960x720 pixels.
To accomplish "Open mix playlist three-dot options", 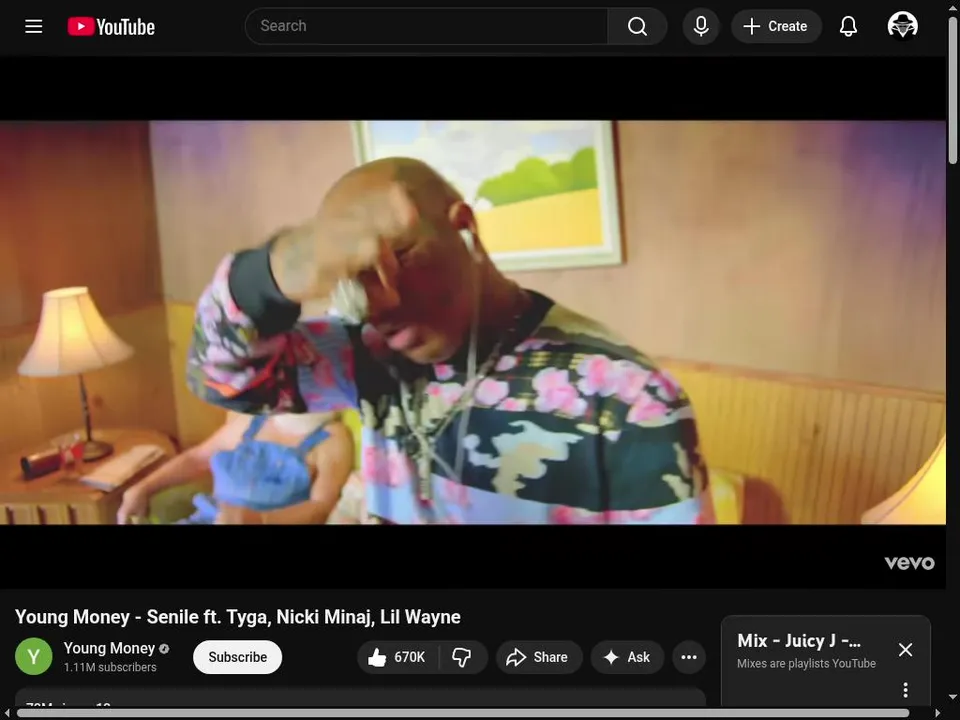I will point(906,690).
